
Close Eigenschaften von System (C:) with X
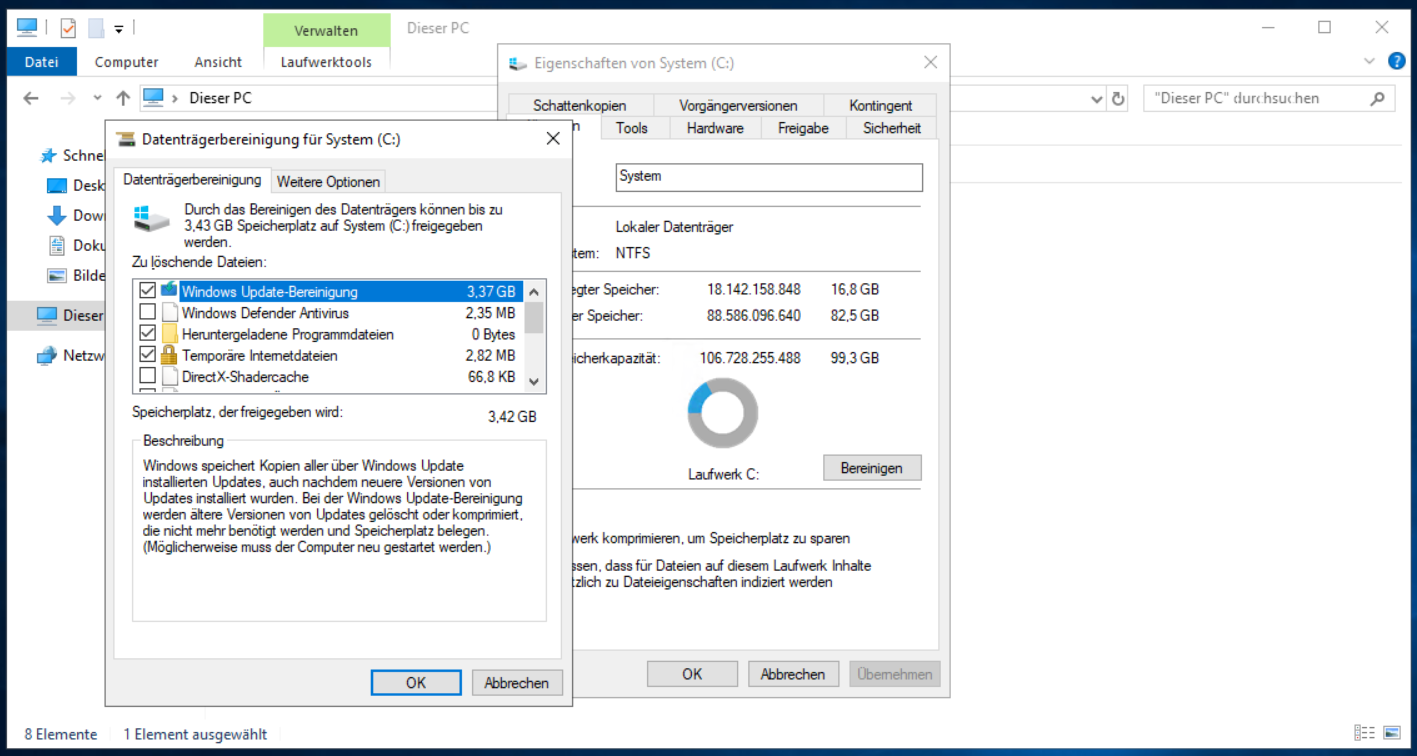[x=930, y=62]
